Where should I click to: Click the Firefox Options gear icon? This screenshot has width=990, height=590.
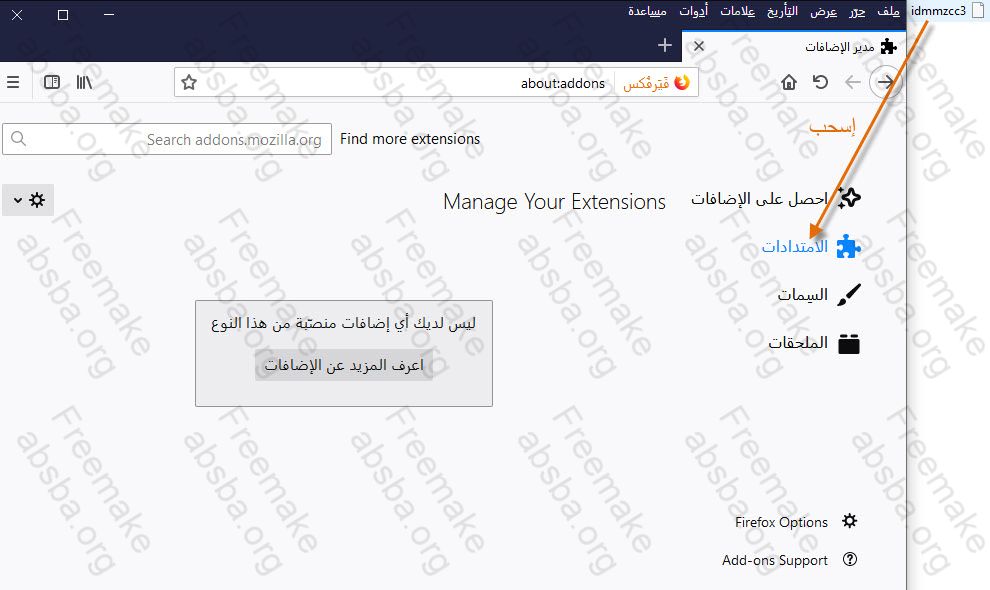850,521
